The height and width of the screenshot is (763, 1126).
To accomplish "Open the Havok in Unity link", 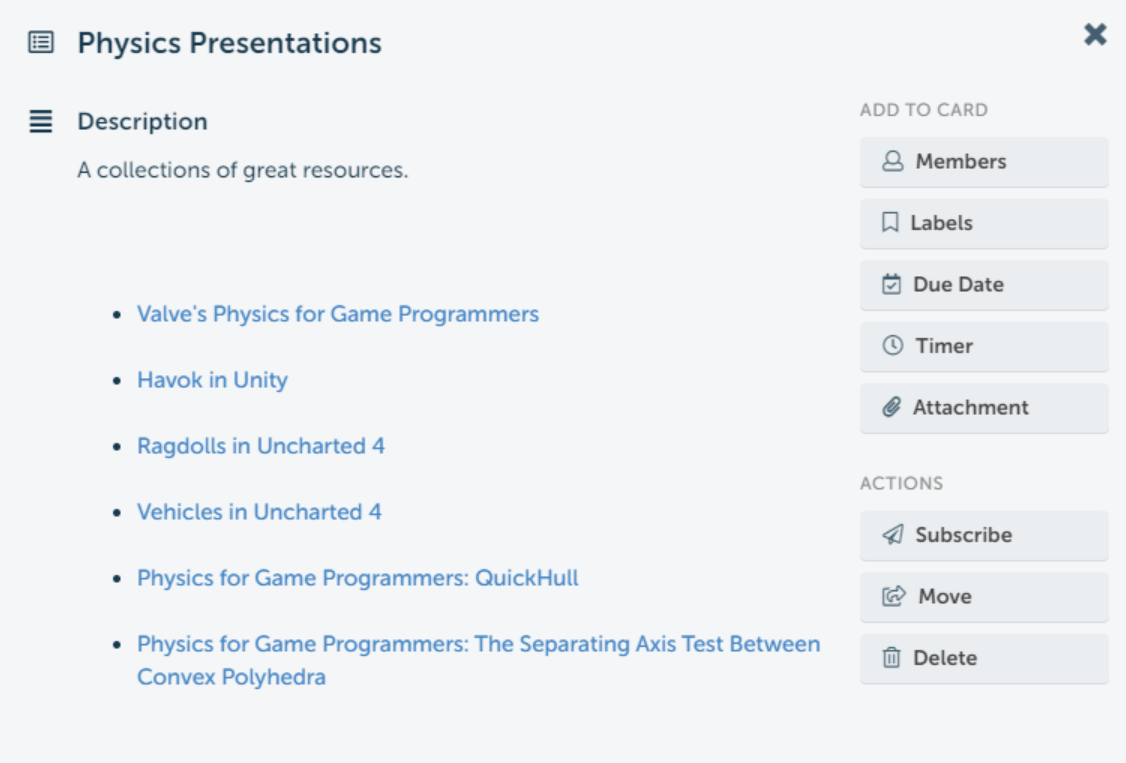I will (212, 380).
